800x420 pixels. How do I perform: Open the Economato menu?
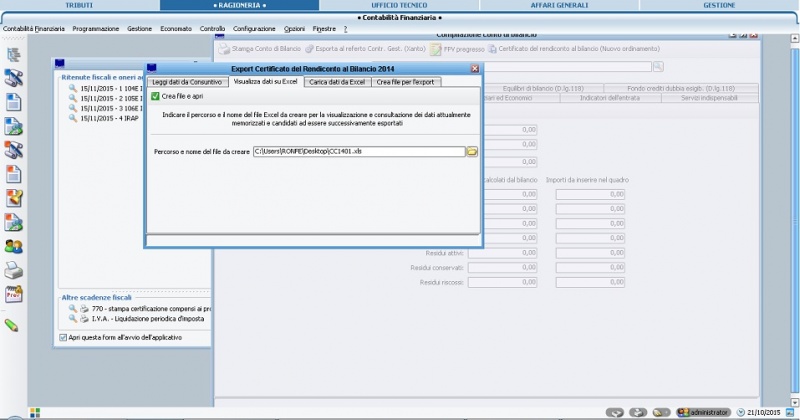[176, 29]
